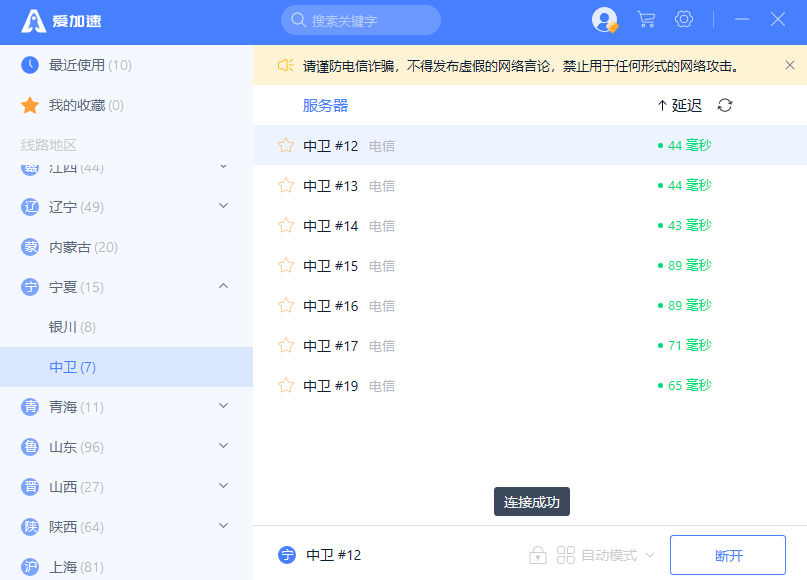Open the shopping cart icon
807x580 pixels.
coord(646,20)
